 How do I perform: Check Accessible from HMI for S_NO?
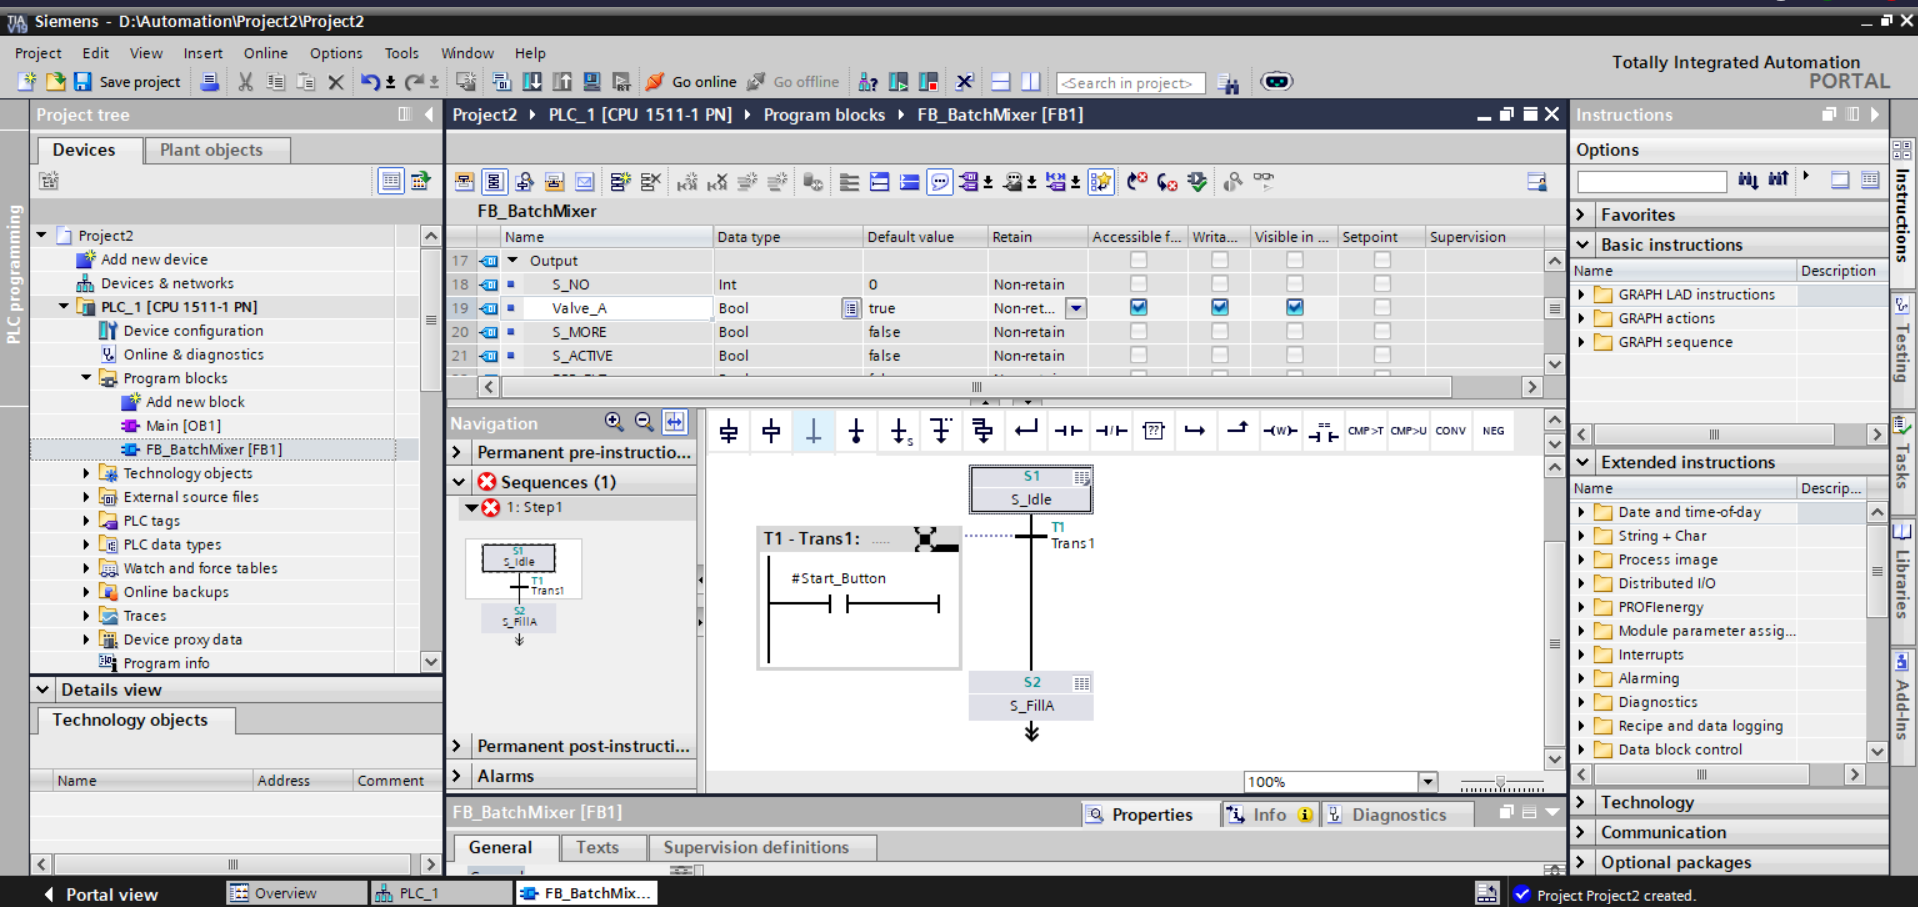pos(1138,284)
